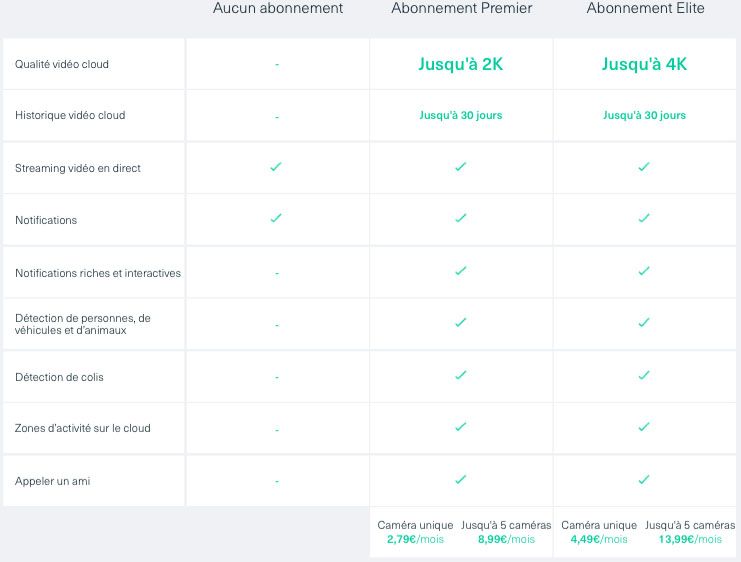The width and height of the screenshot is (741, 562).
Task: Click the Appeler un ami checkmark under Elite
Action: (x=644, y=480)
